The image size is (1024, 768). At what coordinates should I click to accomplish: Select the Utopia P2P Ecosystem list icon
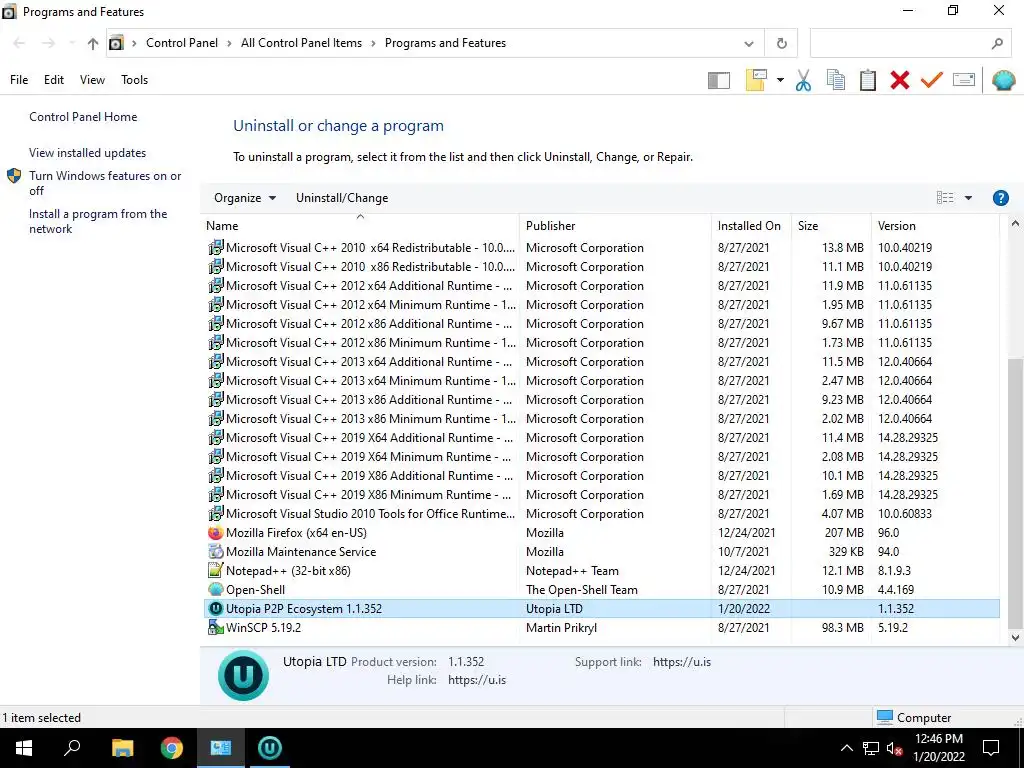tap(216, 609)
